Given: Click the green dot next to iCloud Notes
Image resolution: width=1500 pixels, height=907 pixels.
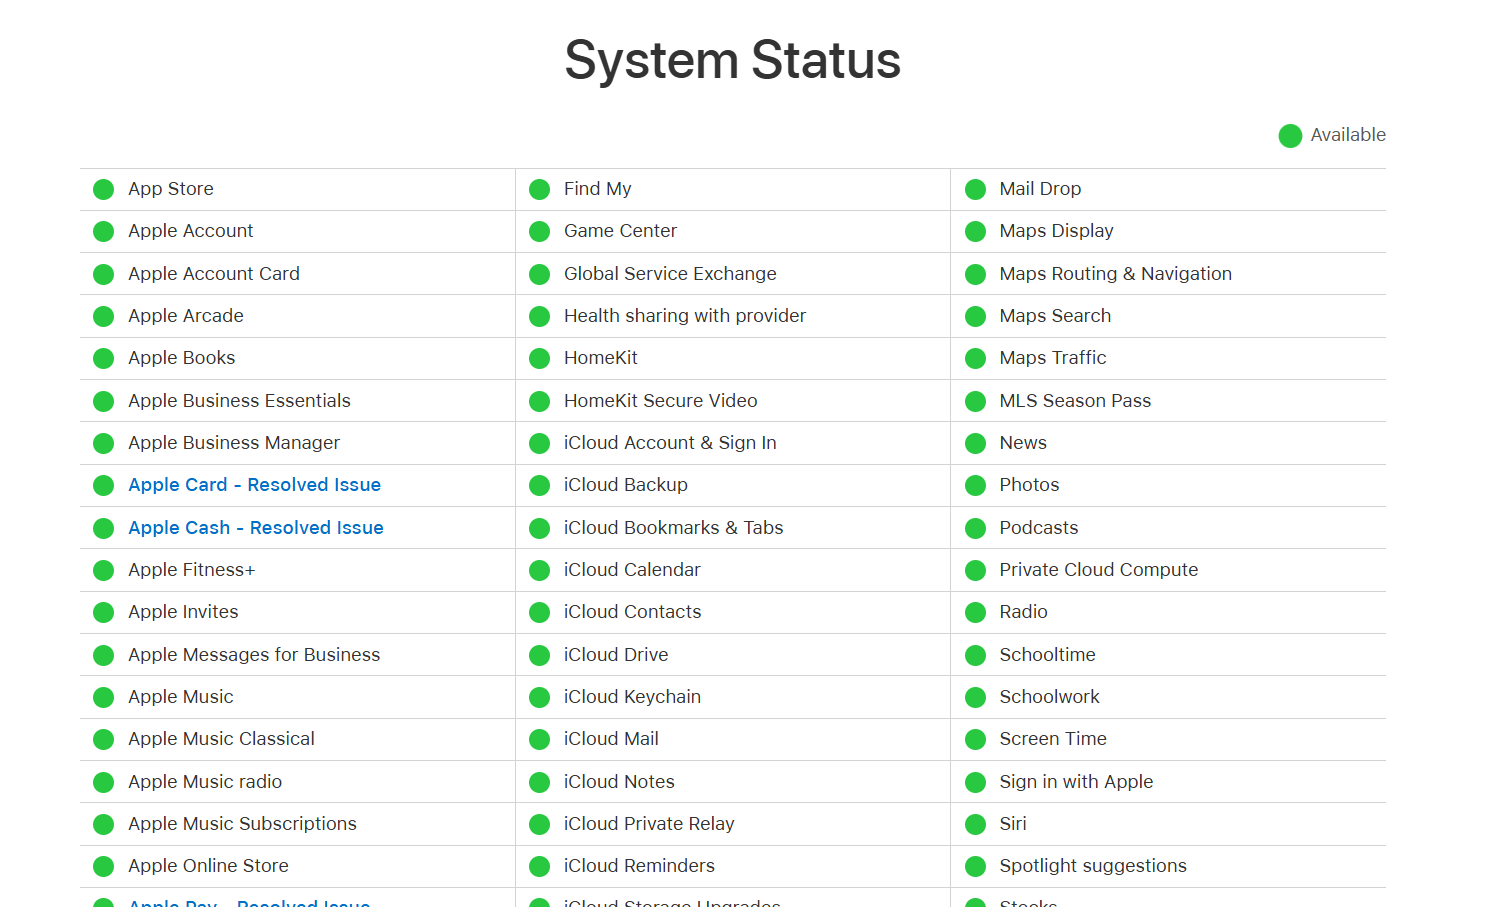Looking at the screenshot, I should click(539, 783).
